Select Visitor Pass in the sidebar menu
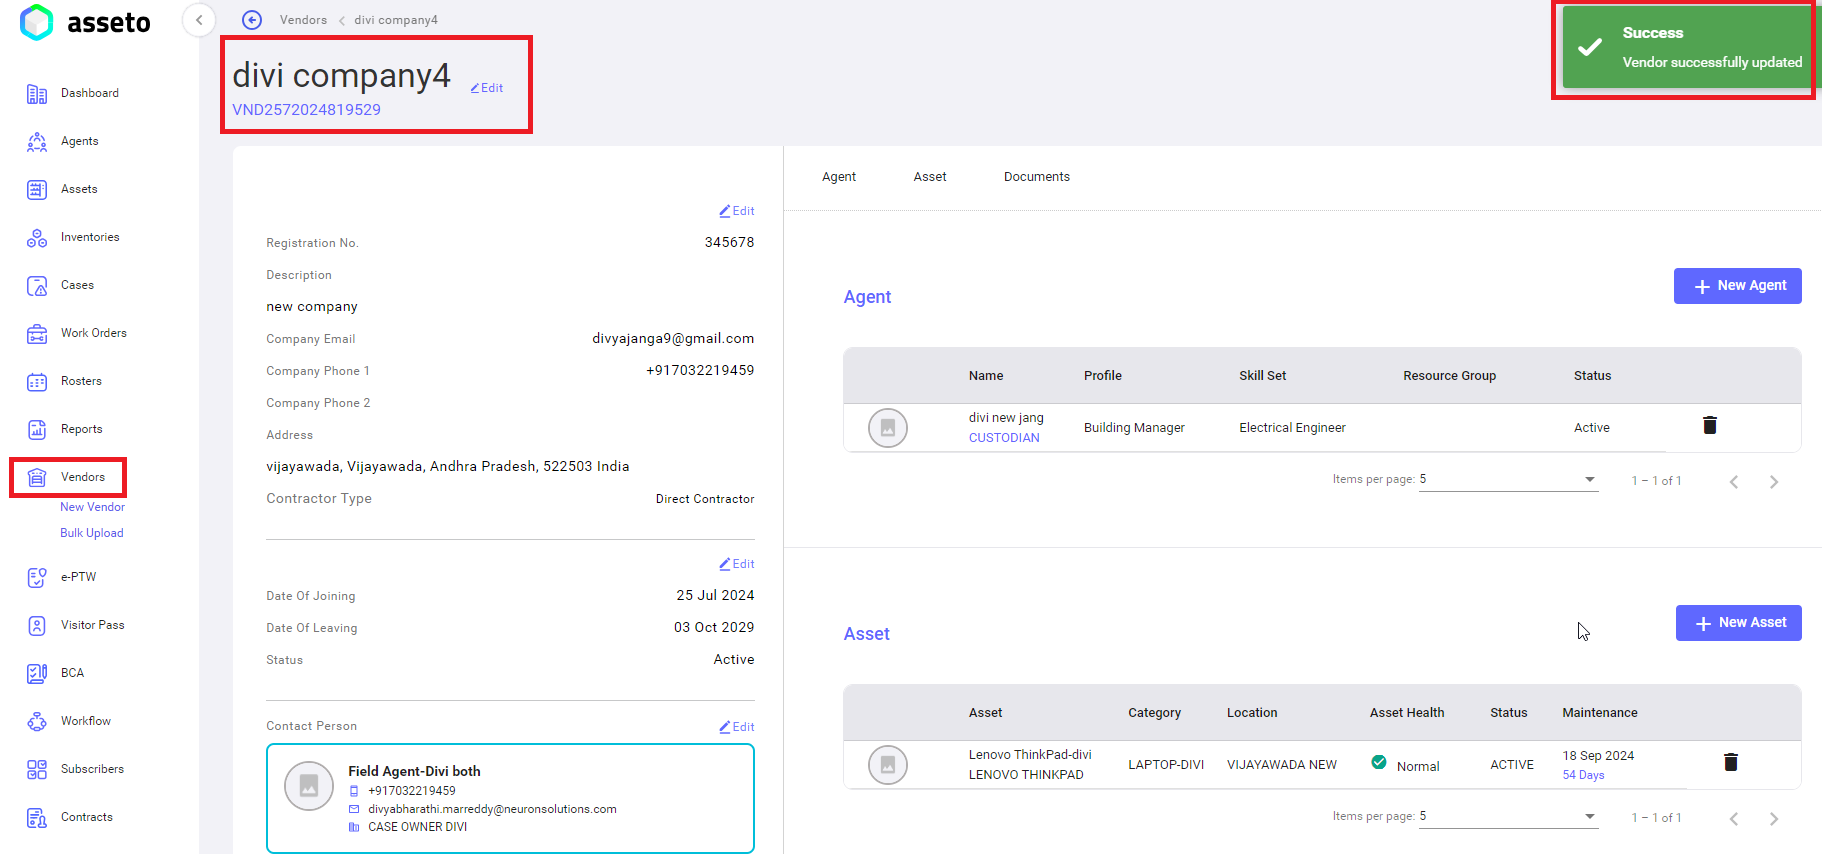1822x854 pixels. pos(93,625)
